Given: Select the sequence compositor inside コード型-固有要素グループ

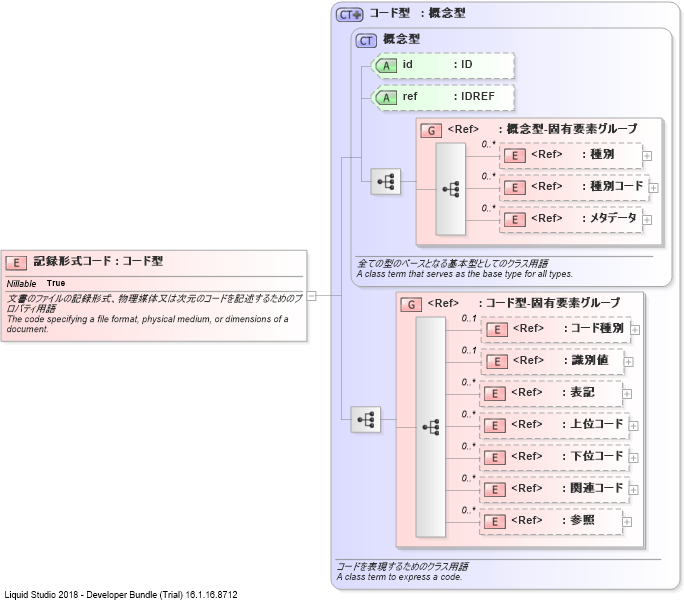Looking at the screenshot, I should click(x=431, y=427).
